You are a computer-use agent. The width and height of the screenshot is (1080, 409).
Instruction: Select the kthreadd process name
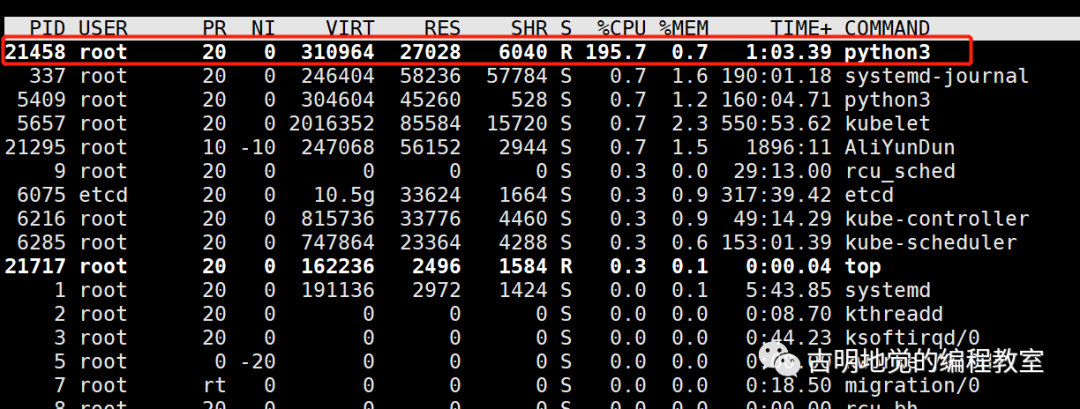[893, 314]
